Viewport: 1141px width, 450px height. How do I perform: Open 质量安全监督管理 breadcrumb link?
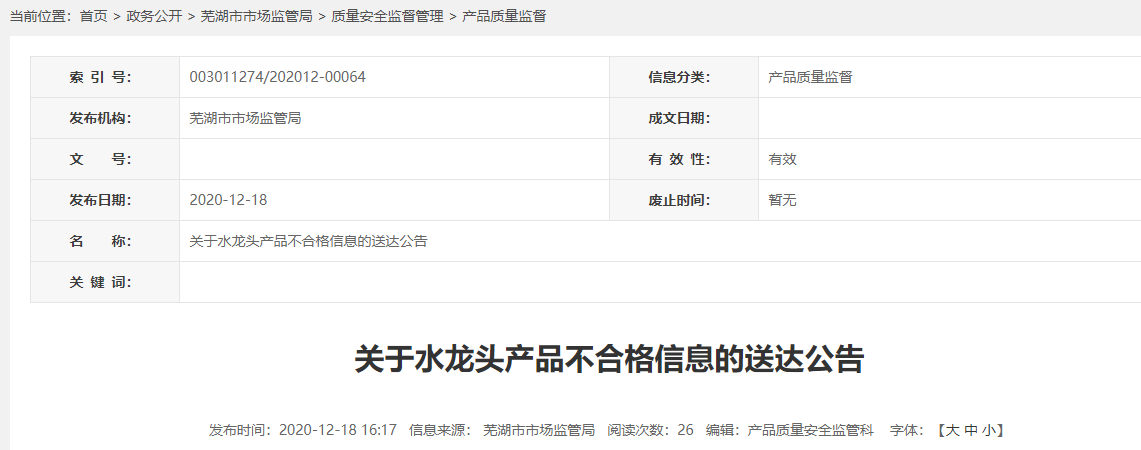click(x=387, y=16)
